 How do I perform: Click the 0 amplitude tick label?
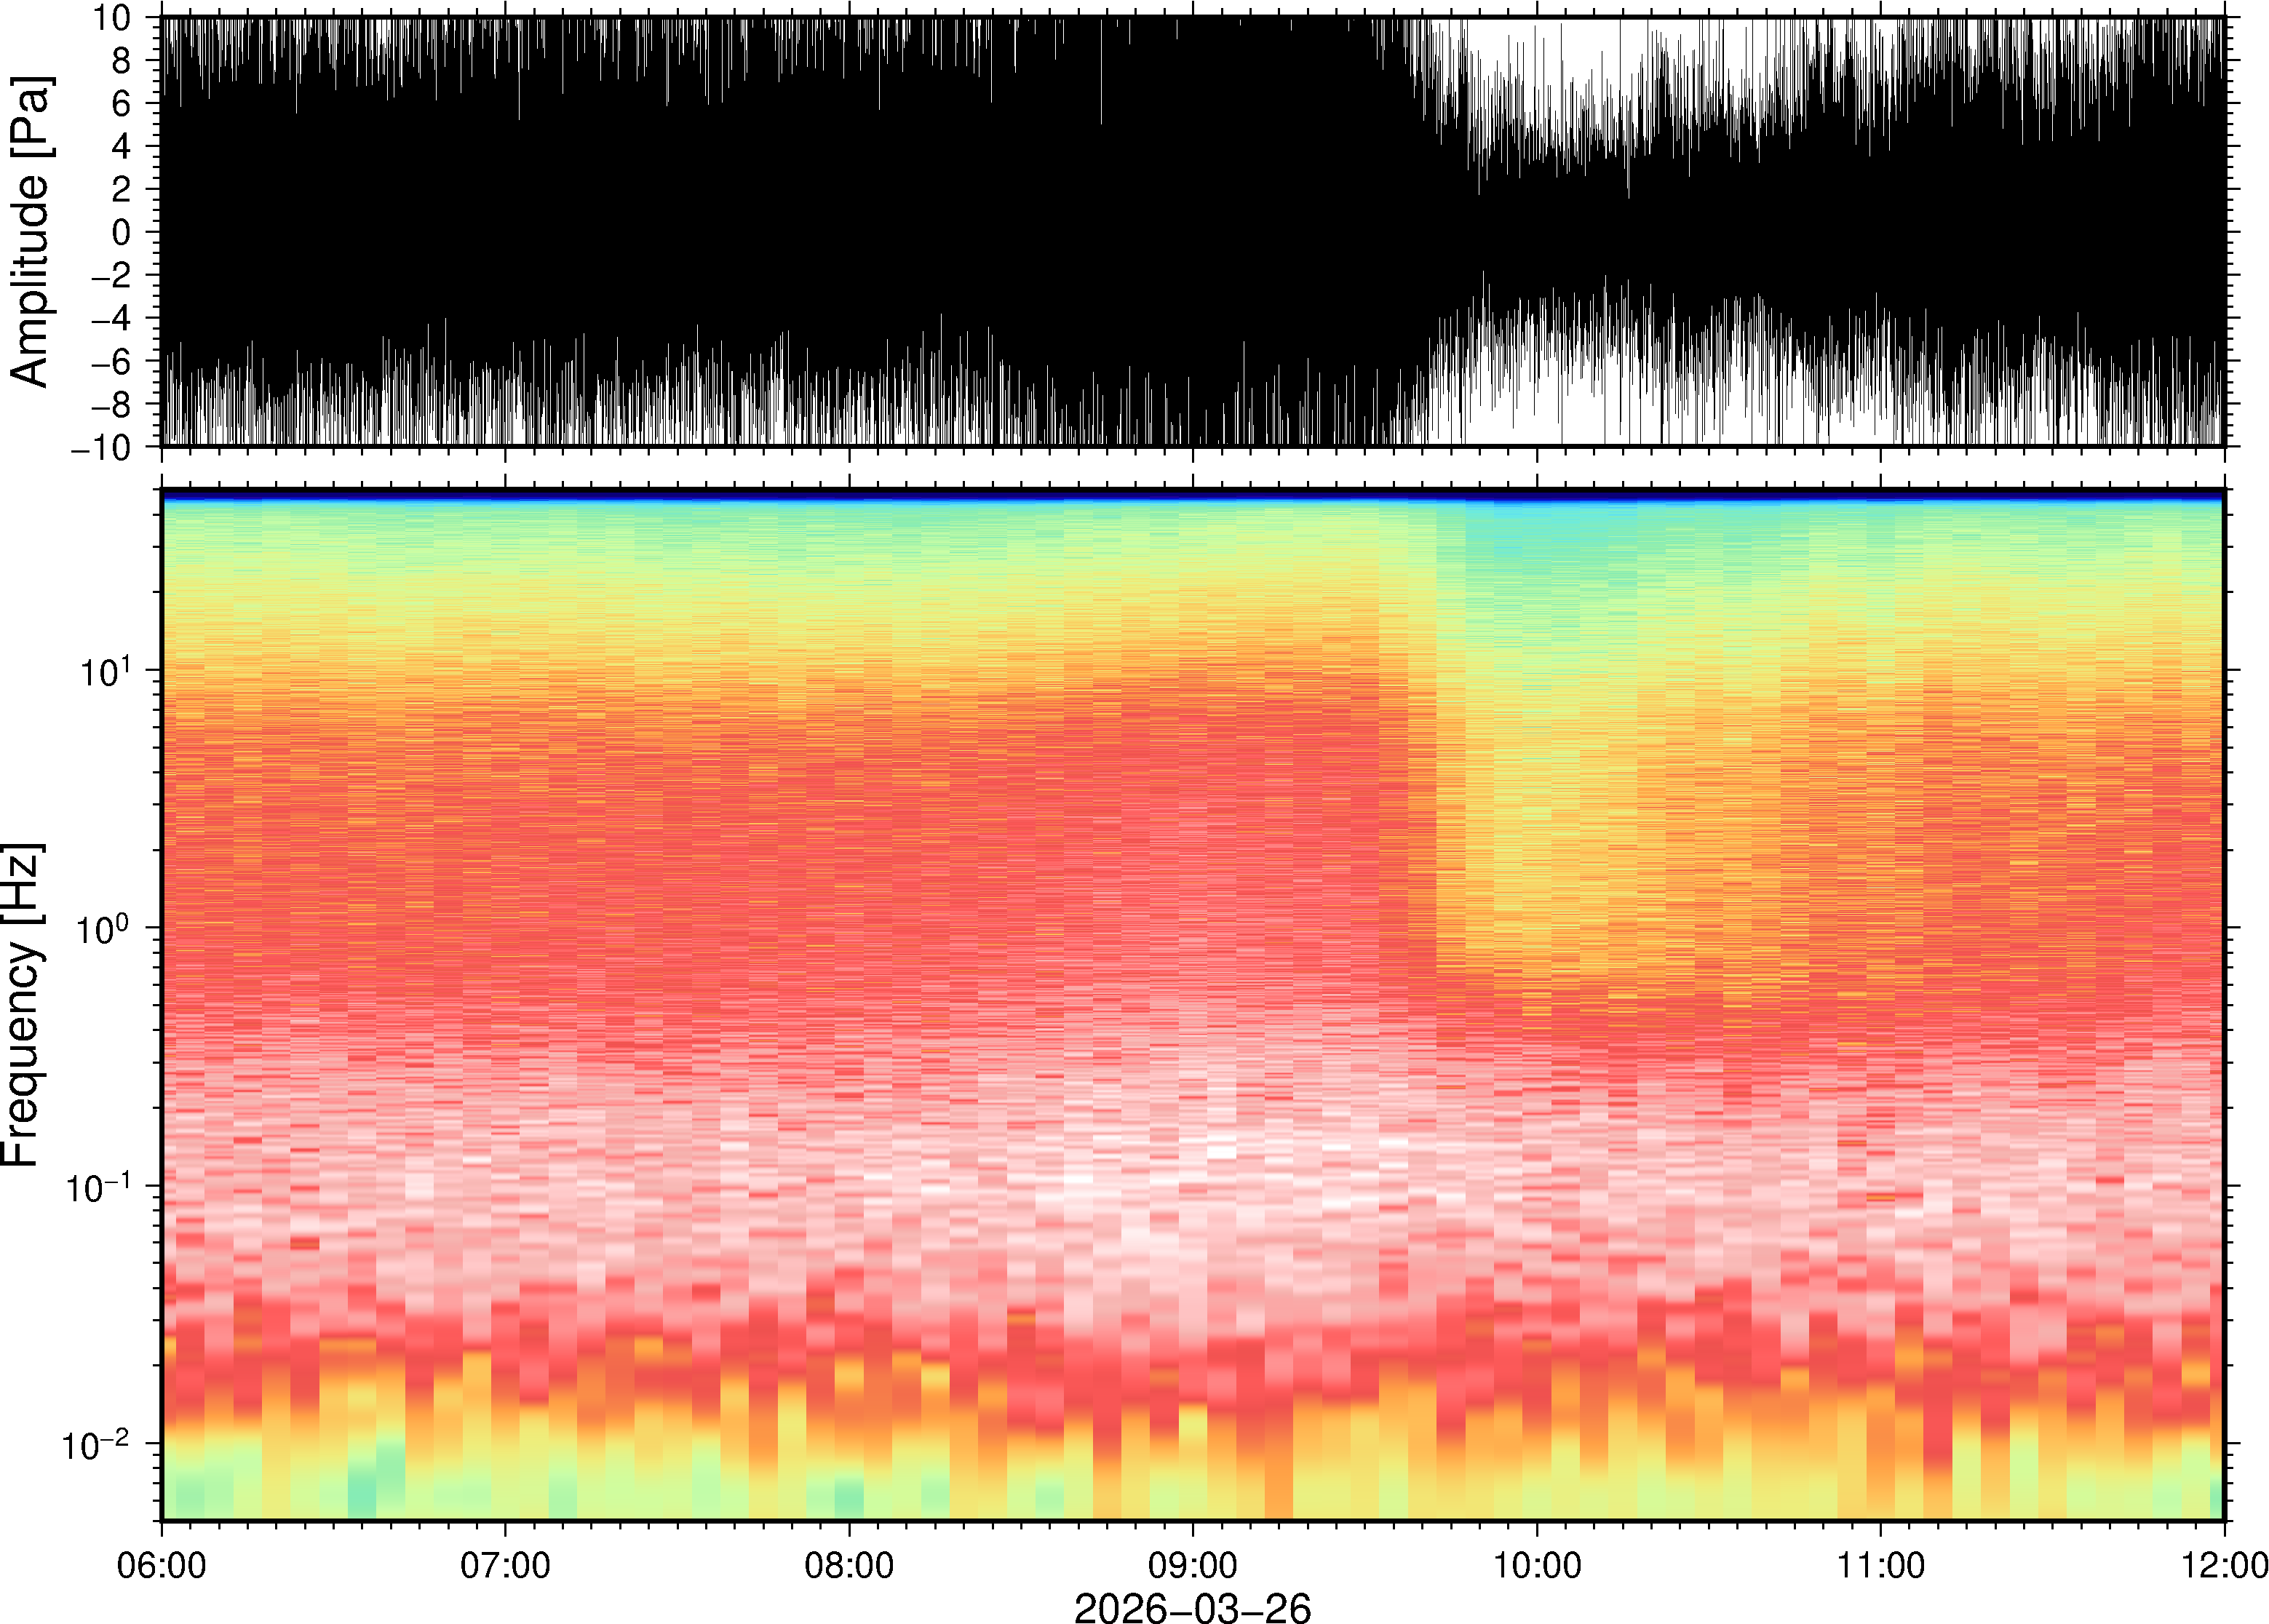[121, 232]
